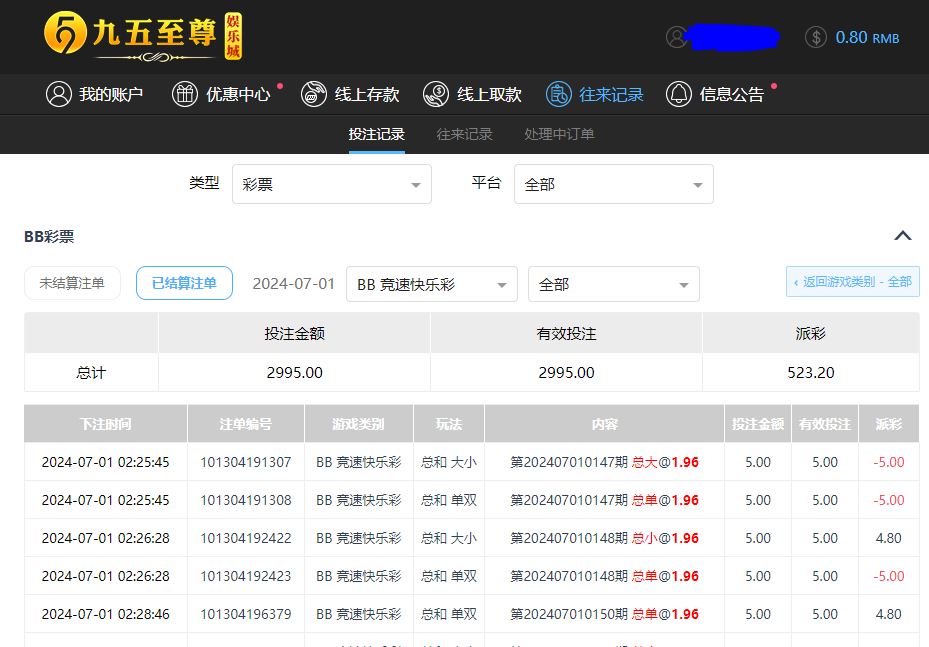Open 优惠中心 gift icon
Image resolution: width=929 pixels, height=647 pixels.
pyautogui.click(x=185, y=94)
